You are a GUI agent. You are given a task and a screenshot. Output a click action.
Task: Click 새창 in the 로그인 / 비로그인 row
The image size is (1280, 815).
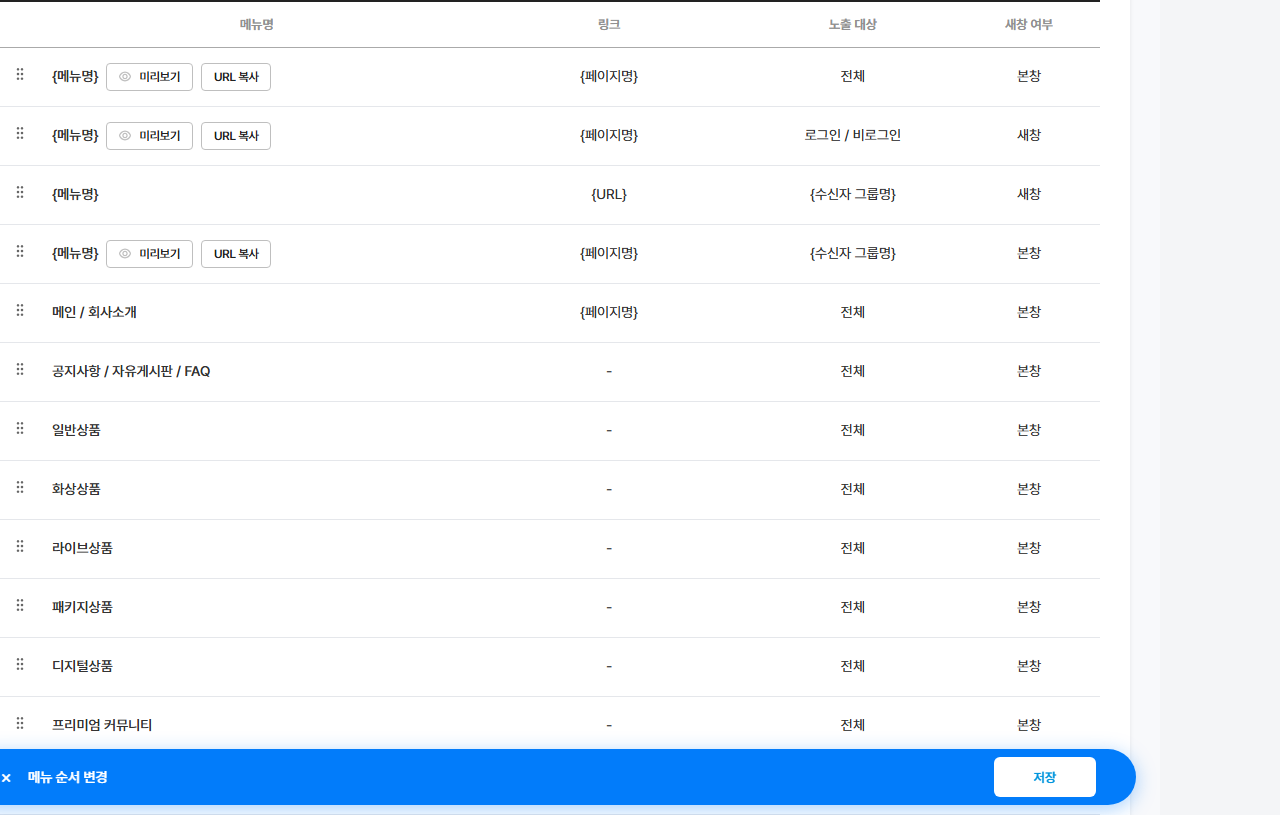1029,135
